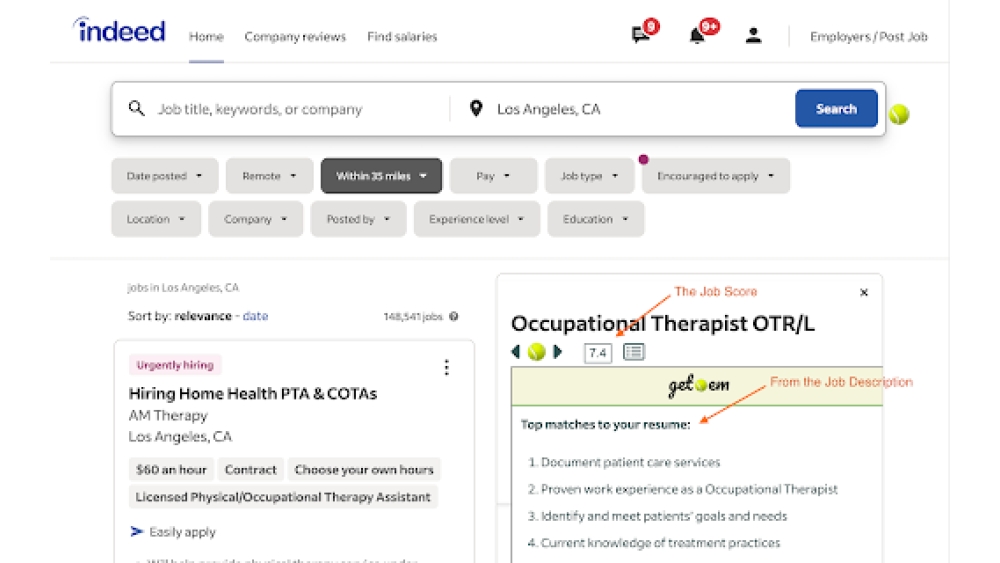Click the Easily apply text
The width and height of the screenshot is (1000, 563).
182,532
